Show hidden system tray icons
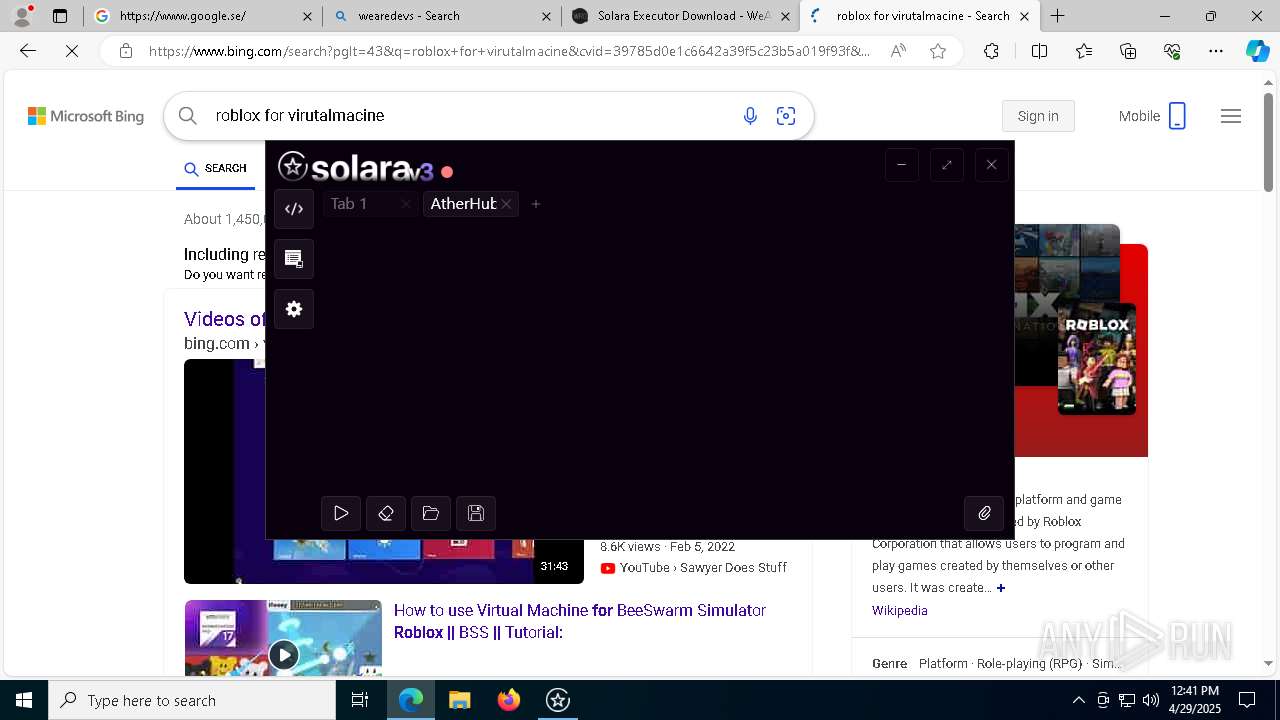The height and width of the screenshot is (720, 1280). tap(1078, 700)
